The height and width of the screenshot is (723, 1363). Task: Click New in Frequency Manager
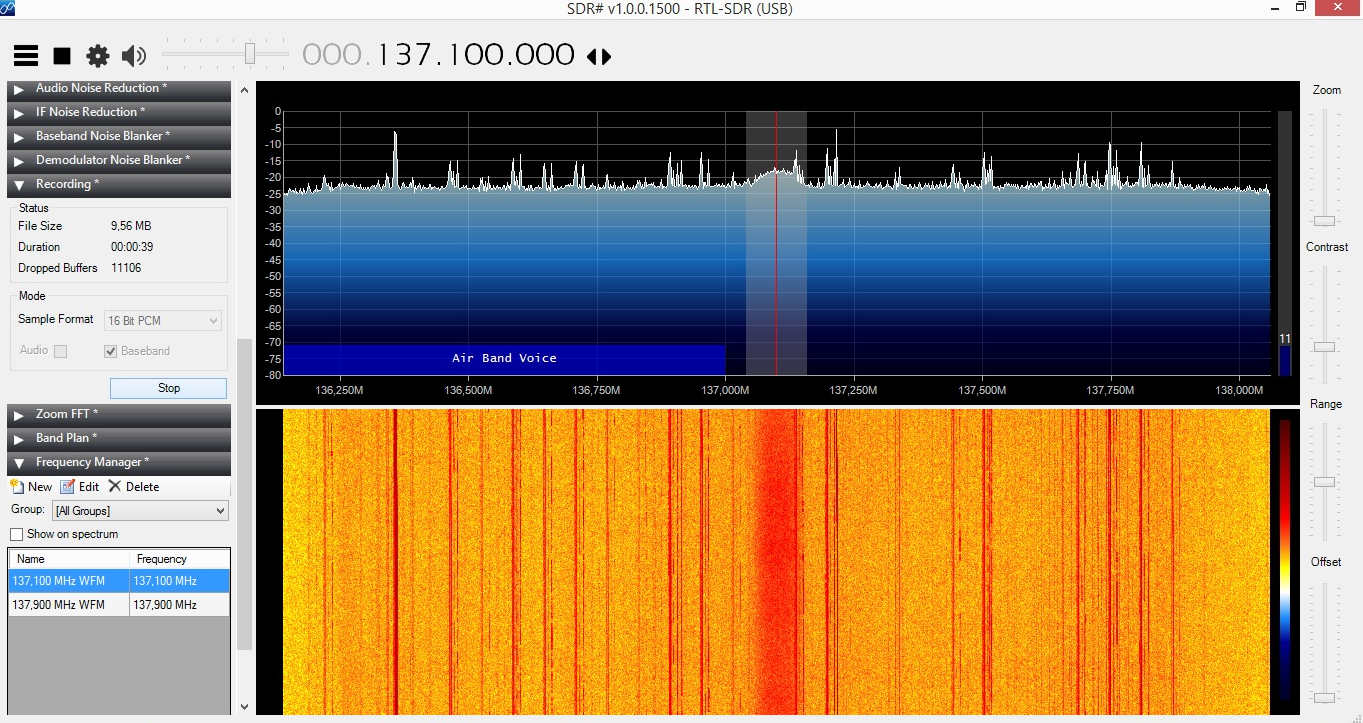click(31, 487)
